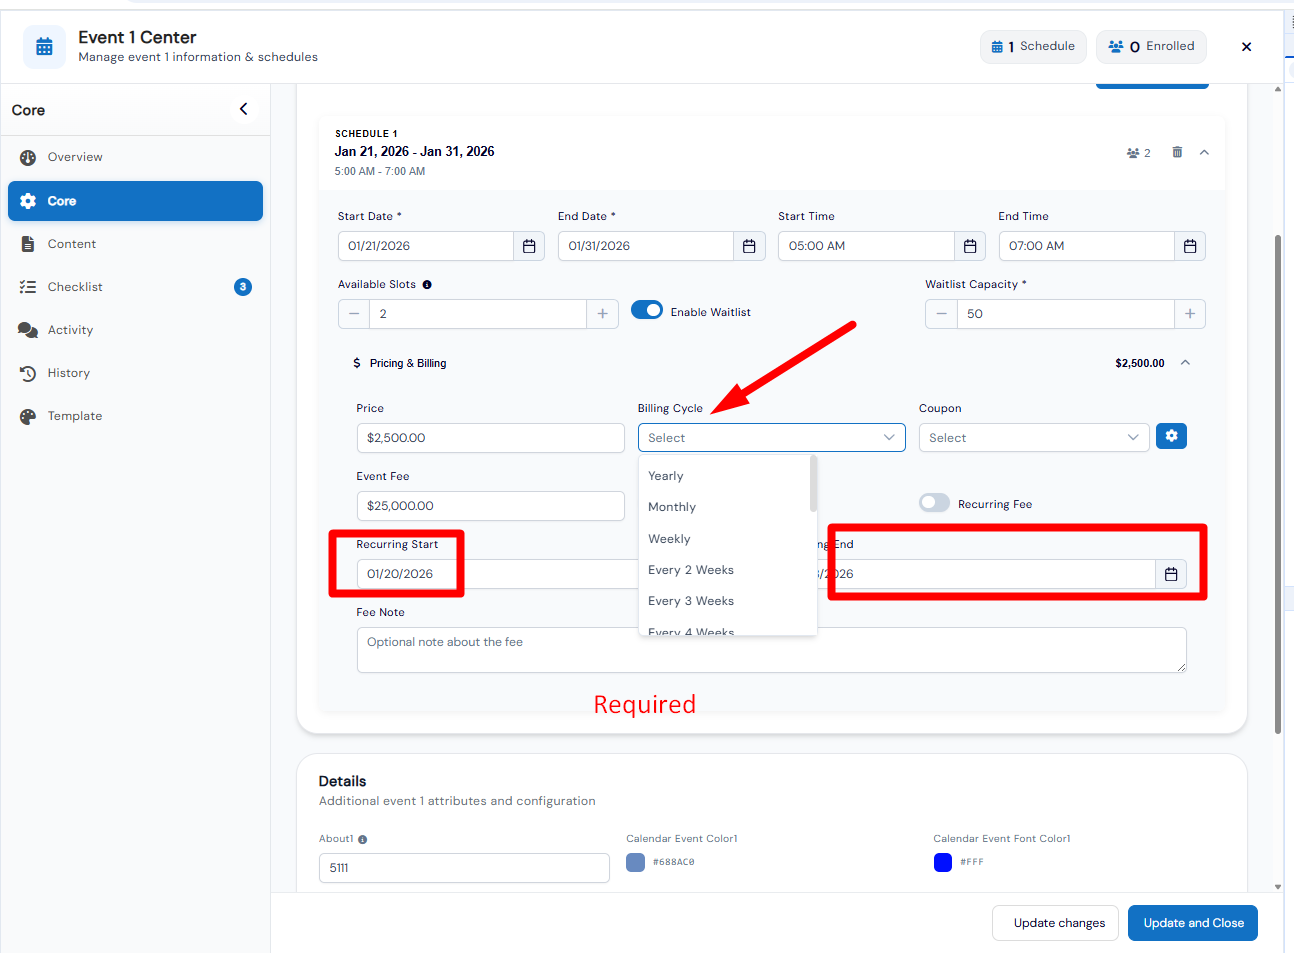Collapse the Core sidebar with chevron
This screenshot has width=1294, height=953.
pyautogui.click(x=243, y=109)
